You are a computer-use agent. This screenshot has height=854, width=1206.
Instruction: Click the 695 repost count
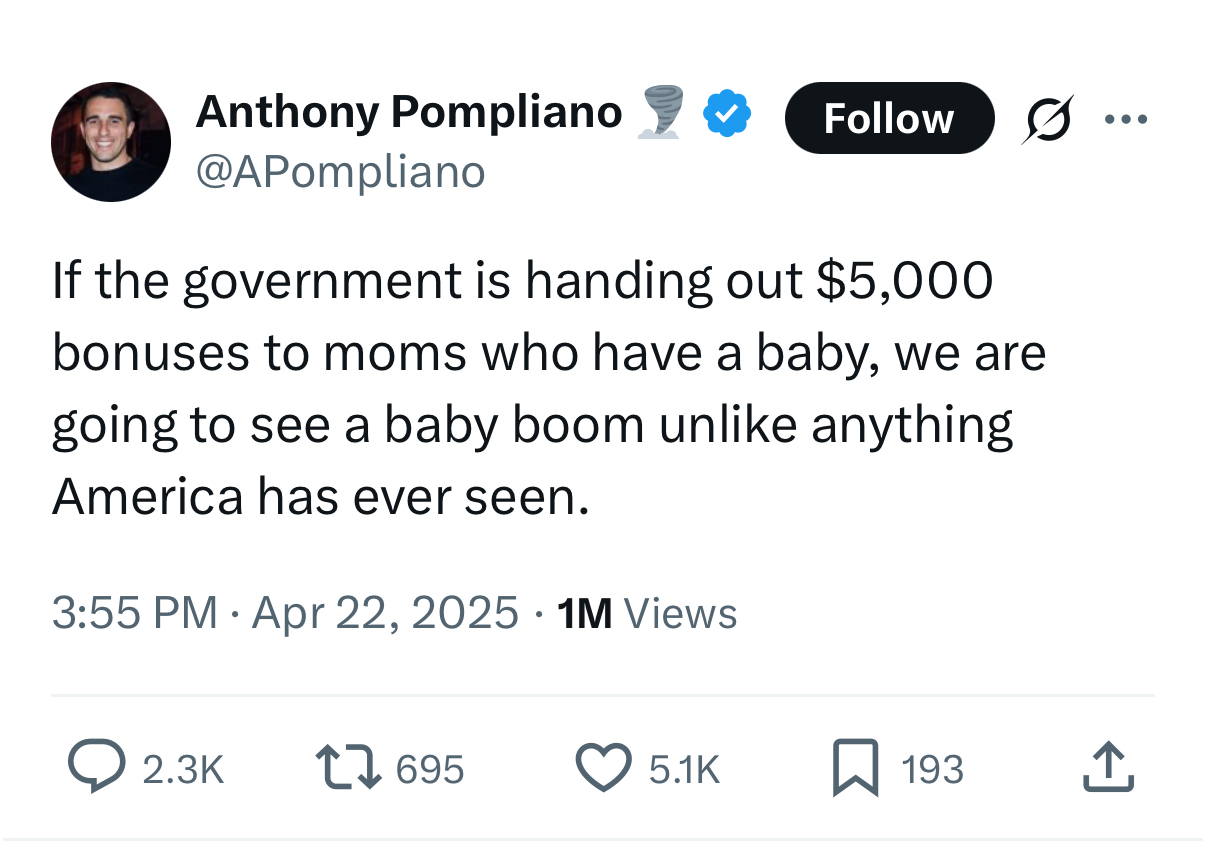pos(430,769)
